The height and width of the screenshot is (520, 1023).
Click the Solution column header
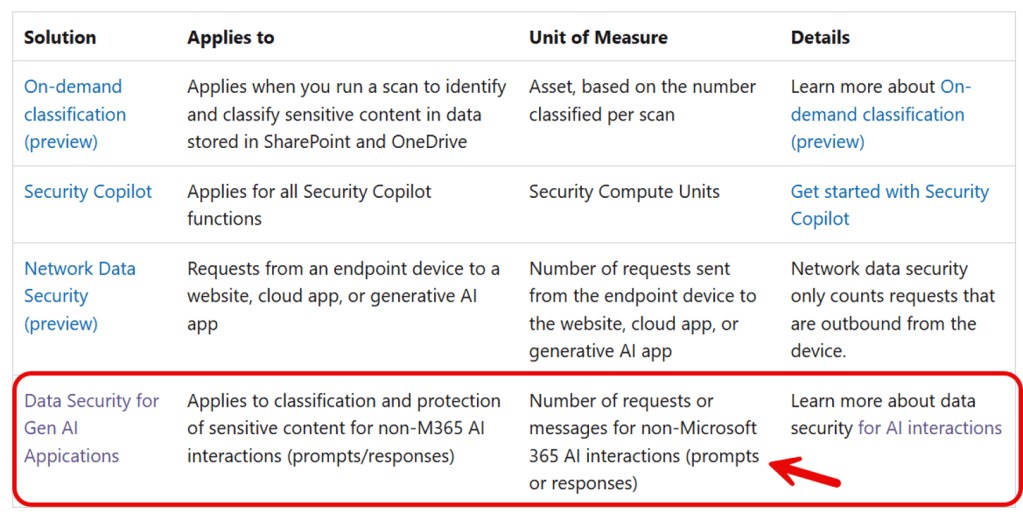point(60,38)
